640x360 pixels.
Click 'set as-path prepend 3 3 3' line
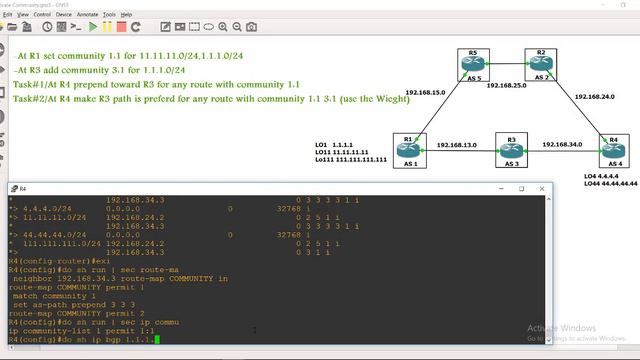[74, 304]
